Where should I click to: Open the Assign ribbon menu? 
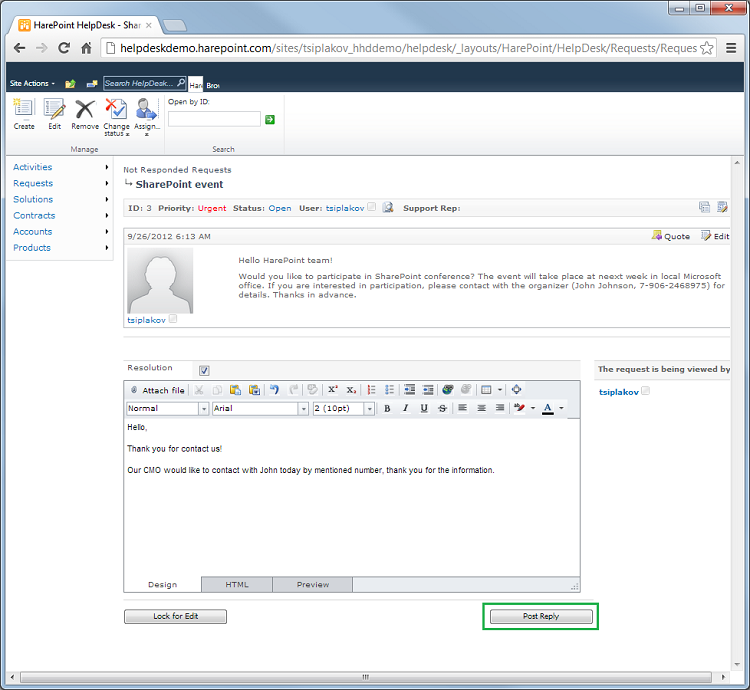(x=146, y=117)
